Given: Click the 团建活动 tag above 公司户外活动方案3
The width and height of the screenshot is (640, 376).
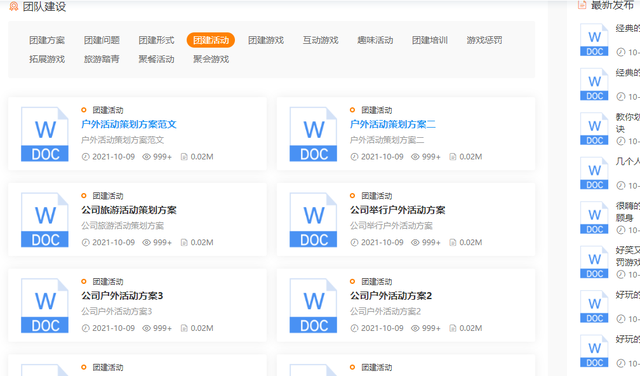Looking at the screenshot, I should coord(108,281).
